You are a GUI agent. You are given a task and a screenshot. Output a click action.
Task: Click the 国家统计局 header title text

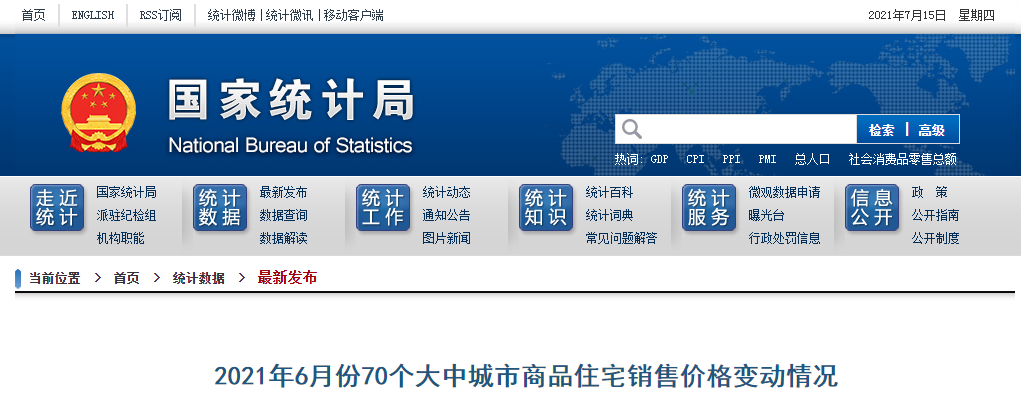coord(291,100)
